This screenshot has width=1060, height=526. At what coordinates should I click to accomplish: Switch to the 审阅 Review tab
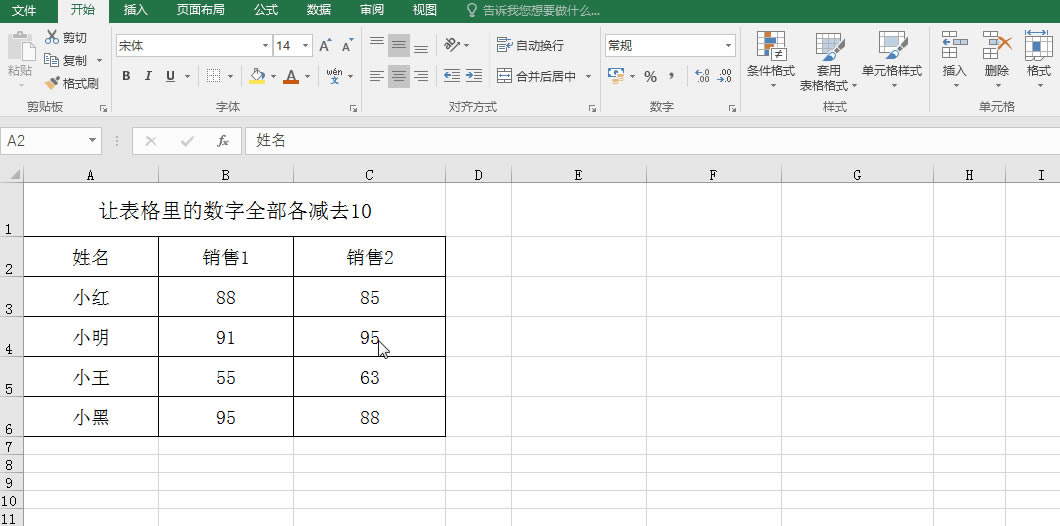click(372, 10)
